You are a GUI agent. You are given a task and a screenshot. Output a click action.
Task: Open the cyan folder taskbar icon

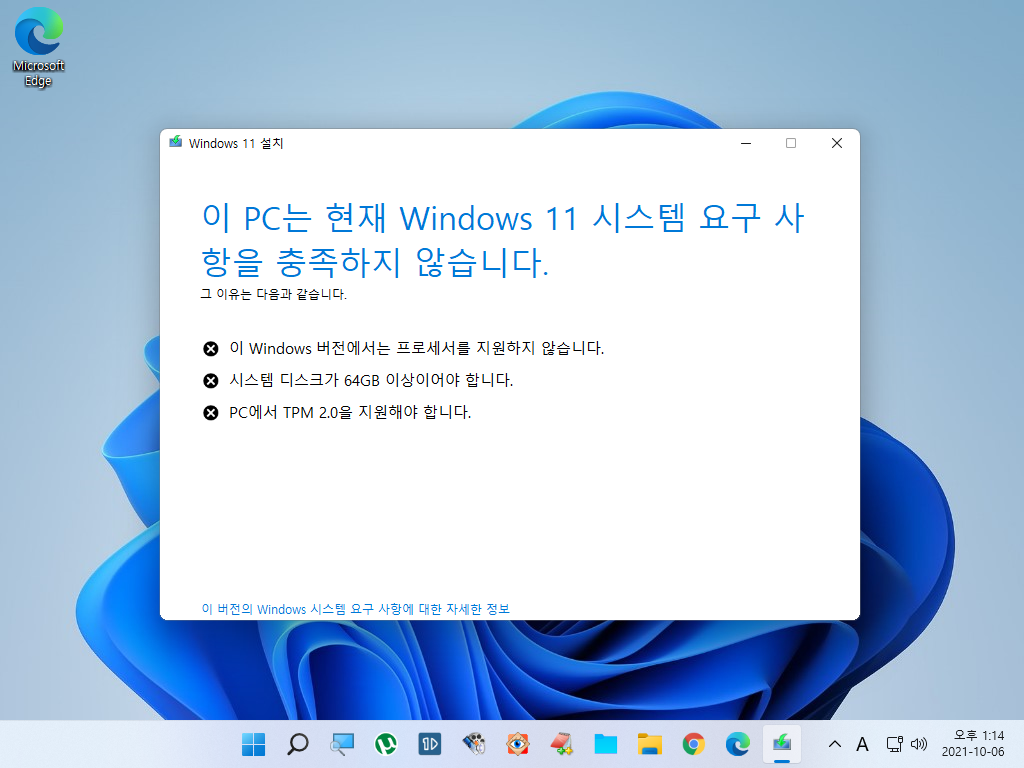[606, 744]
